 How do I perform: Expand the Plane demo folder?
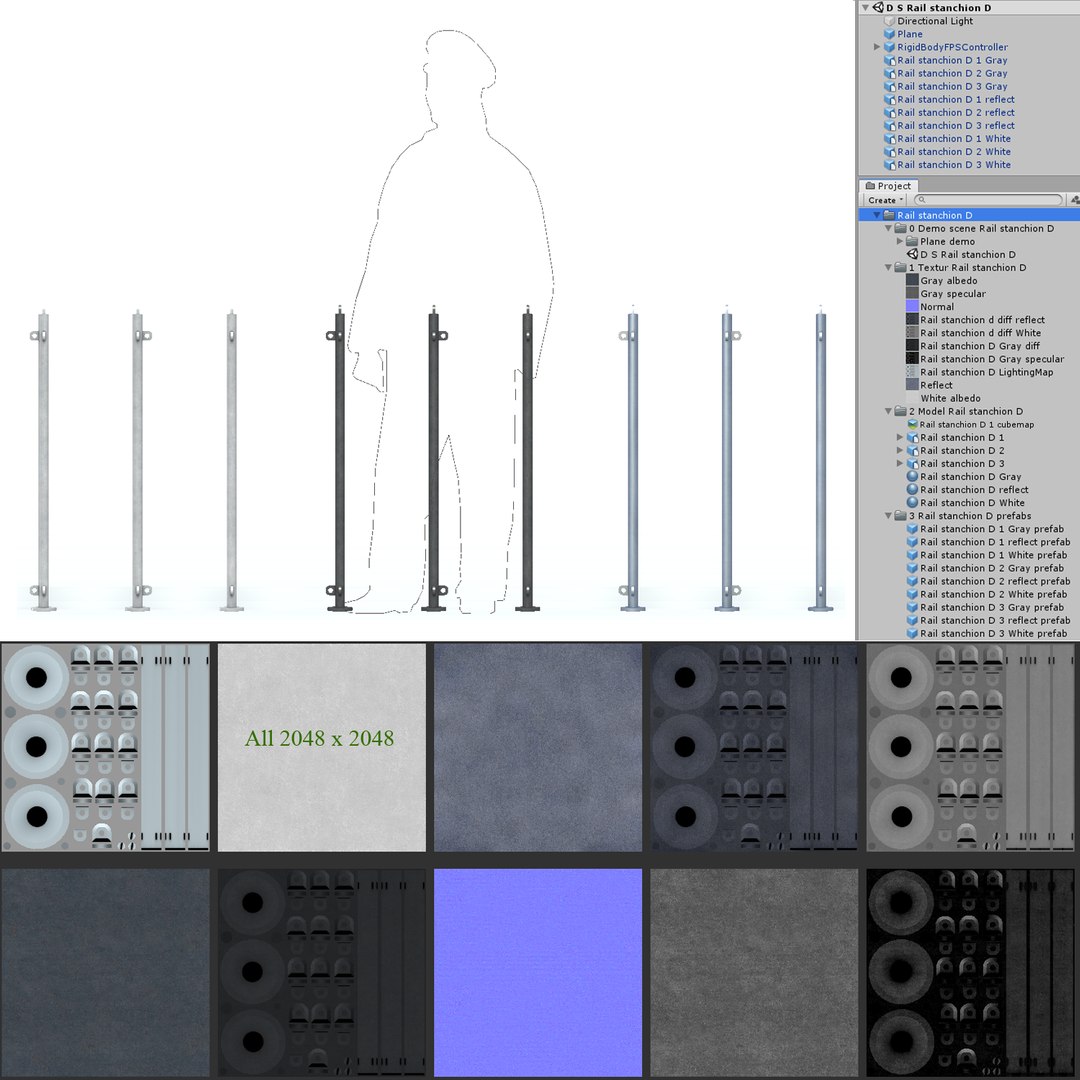click(900, 241)
